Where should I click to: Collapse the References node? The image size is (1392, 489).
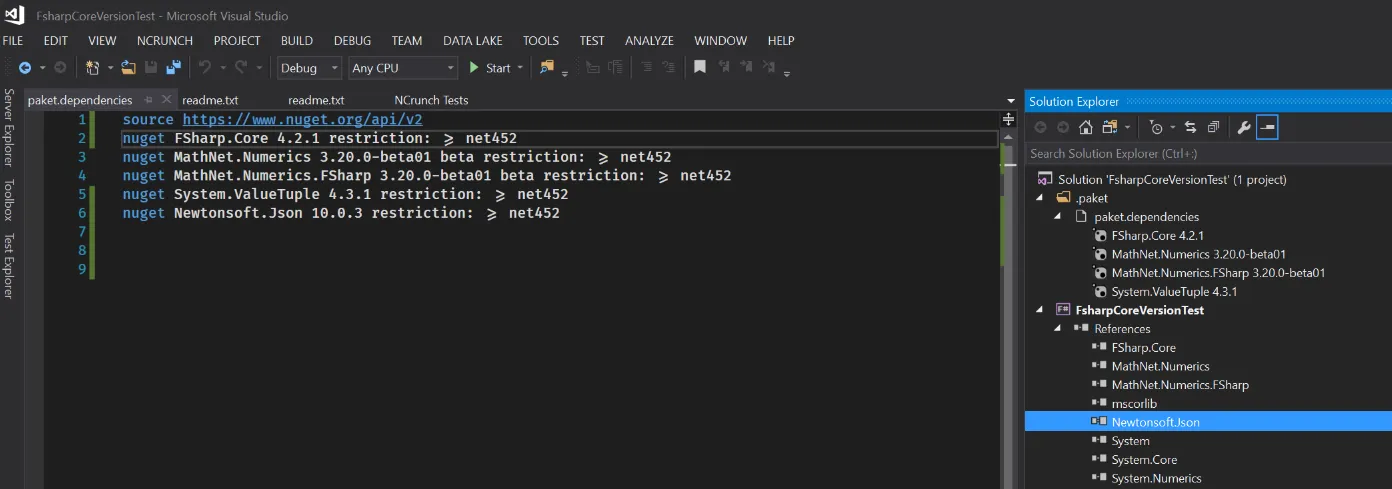point(1059,329)
